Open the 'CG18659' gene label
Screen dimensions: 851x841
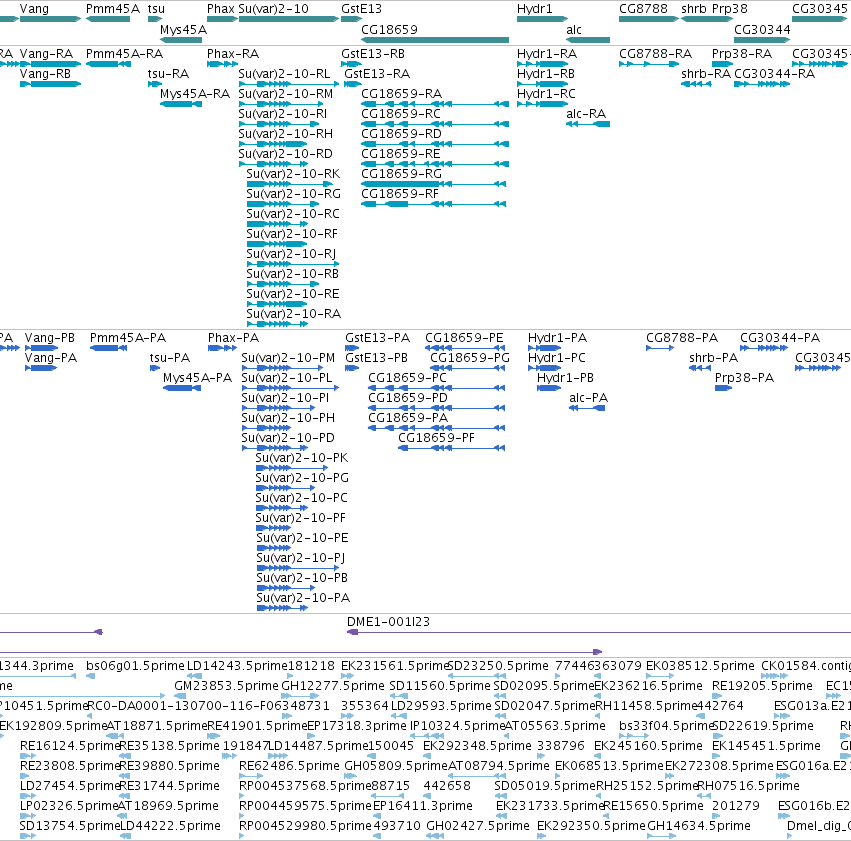click(390, 30)
